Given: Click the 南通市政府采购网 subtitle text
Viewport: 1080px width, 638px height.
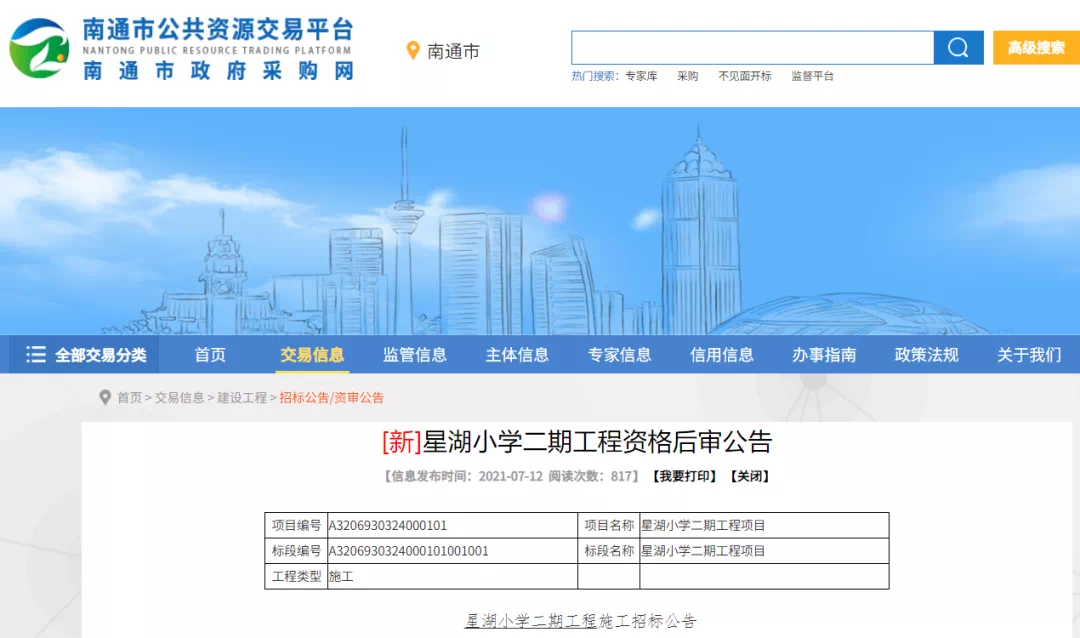Looking at the screenshot, I should coord(218,70).
